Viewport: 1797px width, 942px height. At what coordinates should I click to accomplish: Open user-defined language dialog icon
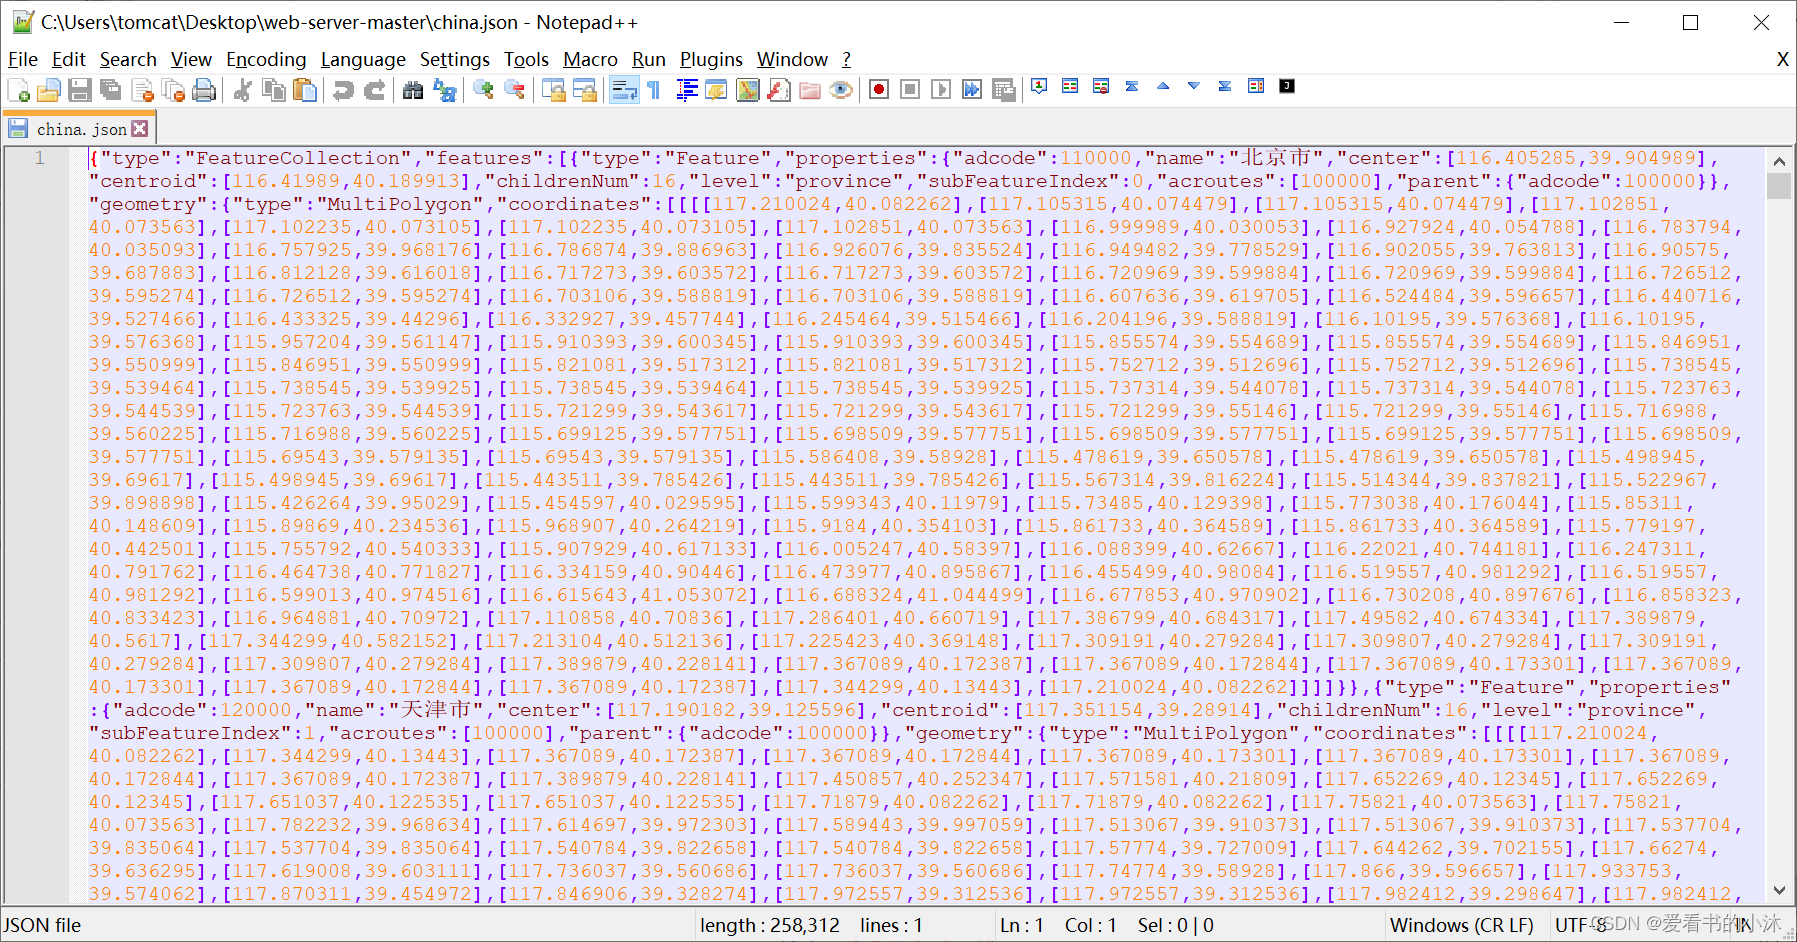tap(717, 90)
